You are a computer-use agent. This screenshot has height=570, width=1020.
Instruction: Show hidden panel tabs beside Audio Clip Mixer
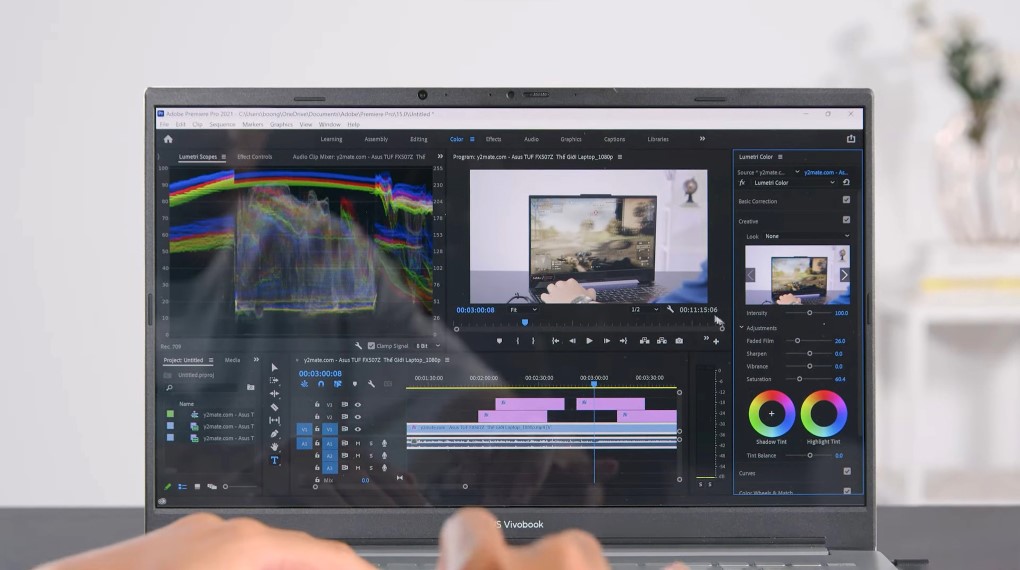click(440, 157)
